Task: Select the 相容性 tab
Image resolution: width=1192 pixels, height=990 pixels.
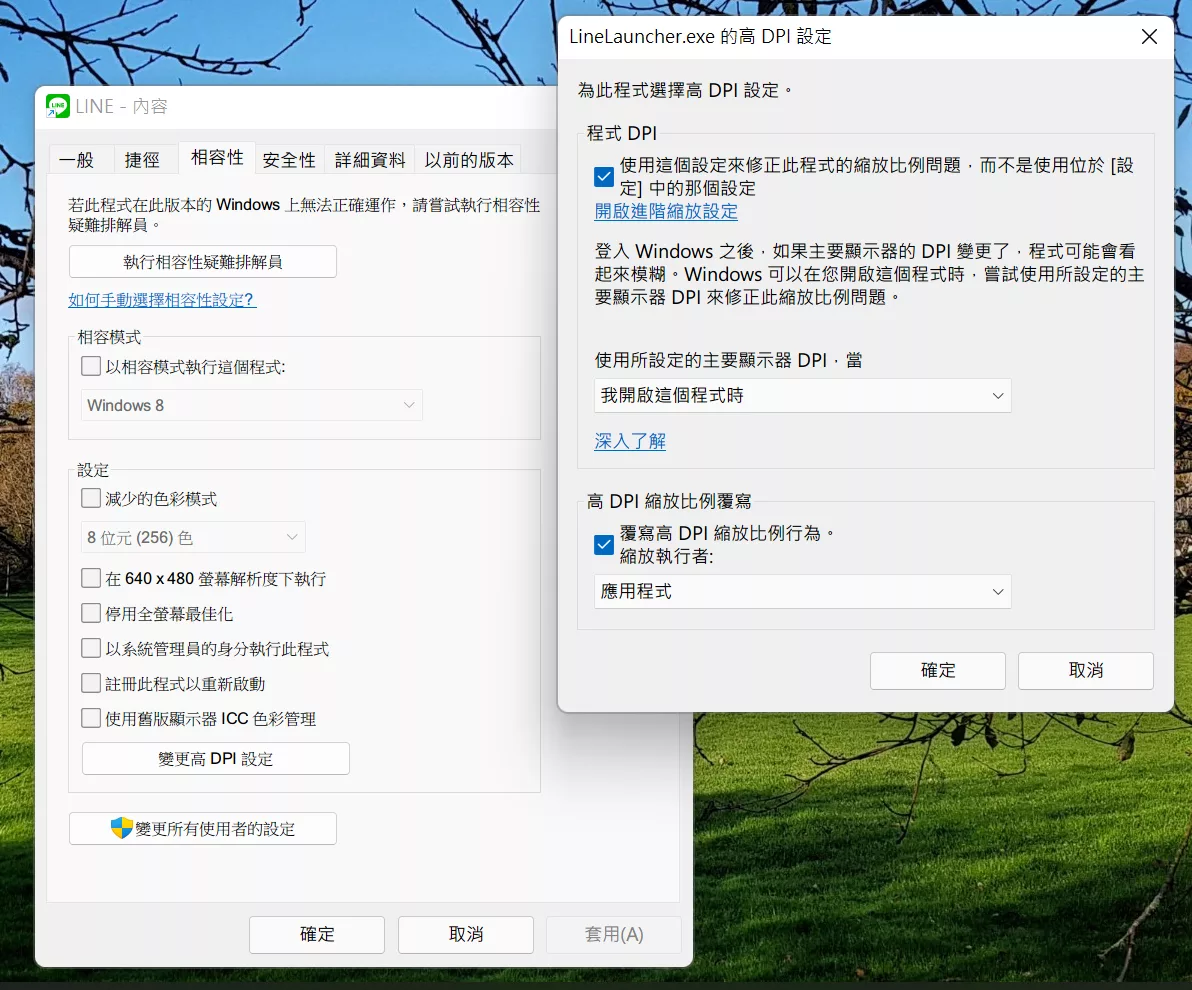Action: [217, 157]
